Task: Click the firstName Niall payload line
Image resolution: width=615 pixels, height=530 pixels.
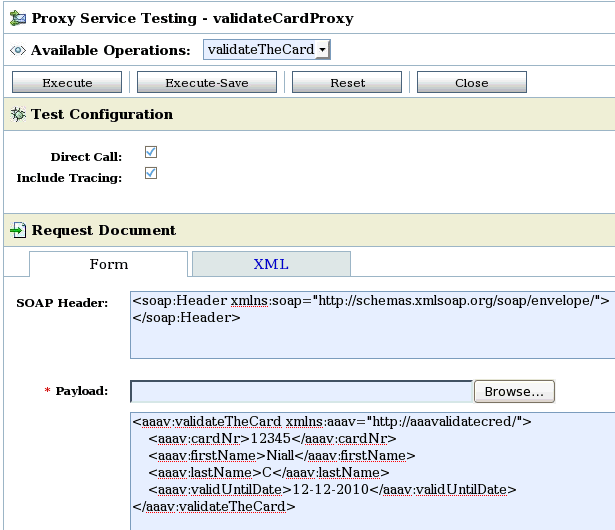Action: click(282, 455)
